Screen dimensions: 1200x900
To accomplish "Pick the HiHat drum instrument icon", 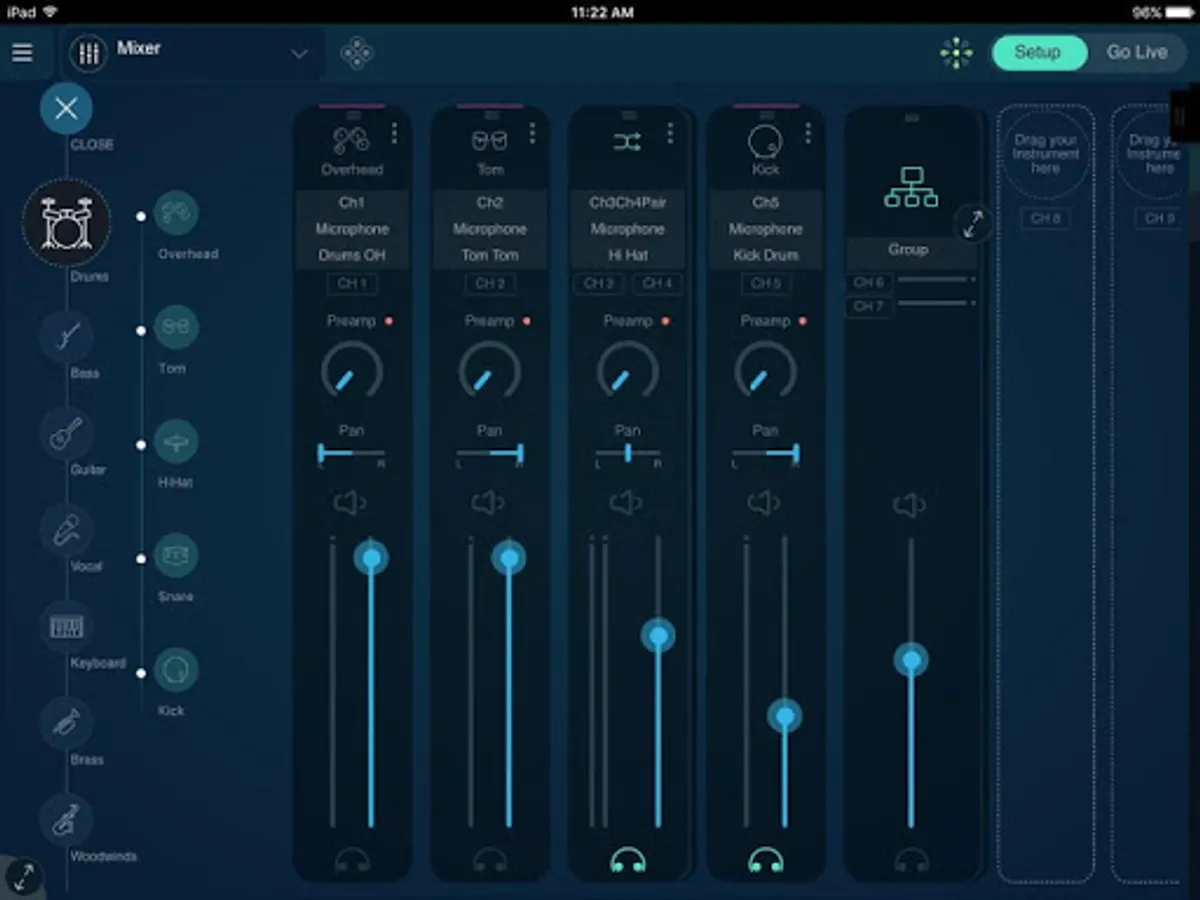I will tap(177, 441).
